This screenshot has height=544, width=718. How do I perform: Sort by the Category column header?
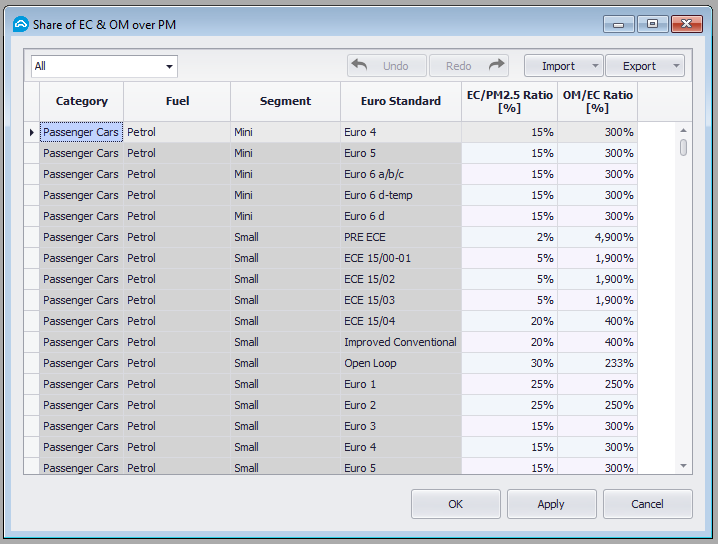[82, 102]
